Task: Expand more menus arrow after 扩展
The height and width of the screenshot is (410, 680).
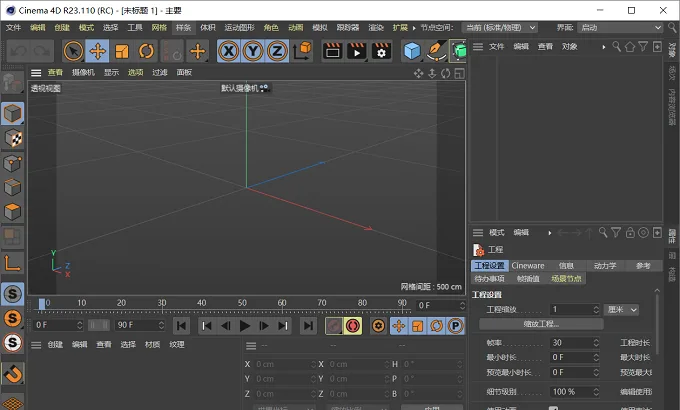Action: (x=414, y=28)
